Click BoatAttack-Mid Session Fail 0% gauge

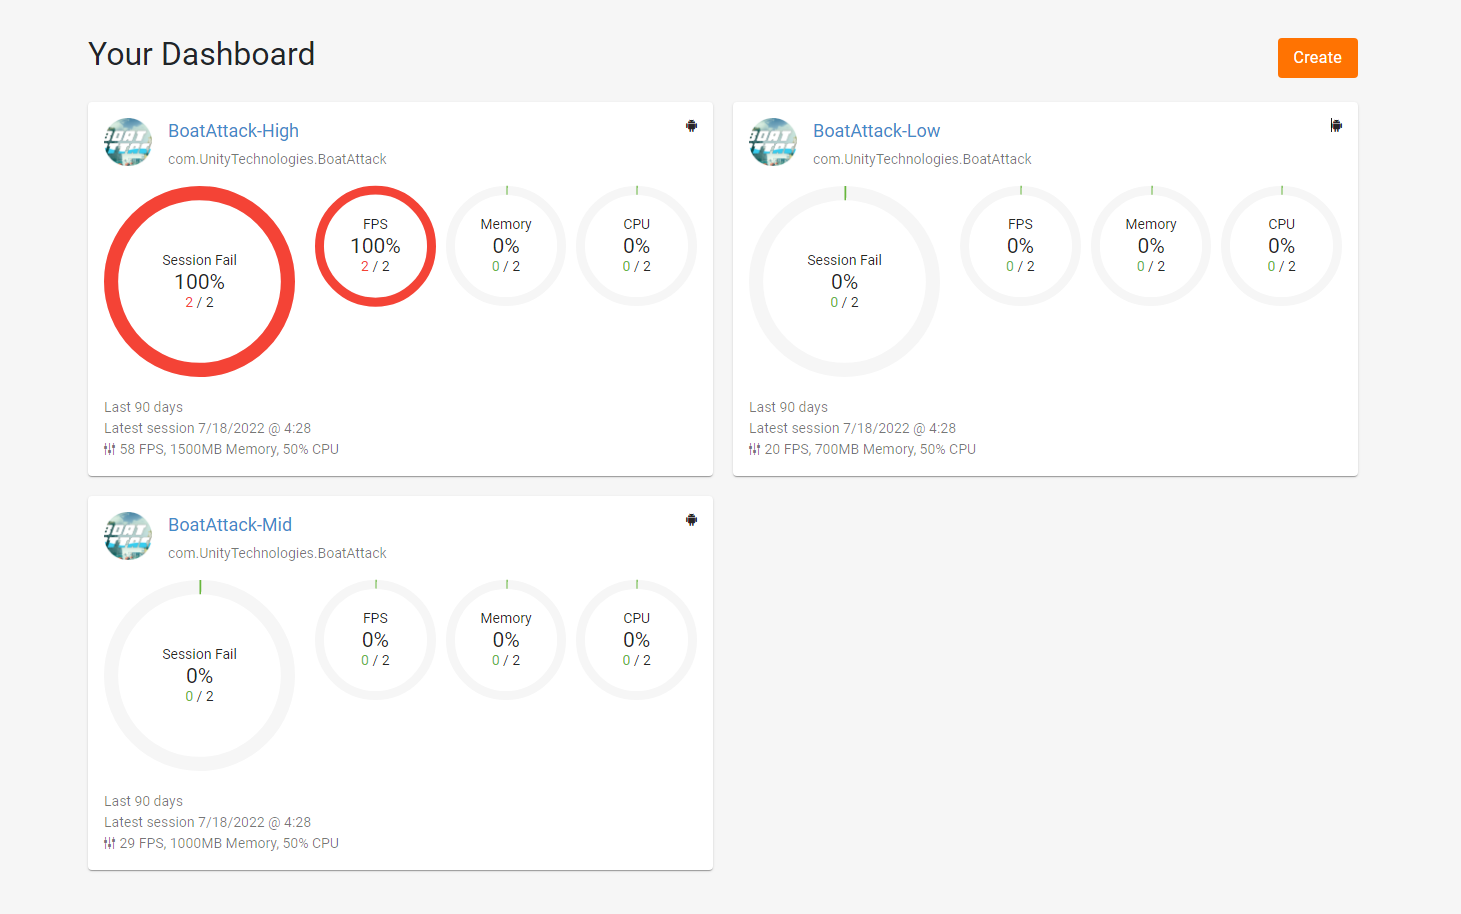tap(200, 675)
